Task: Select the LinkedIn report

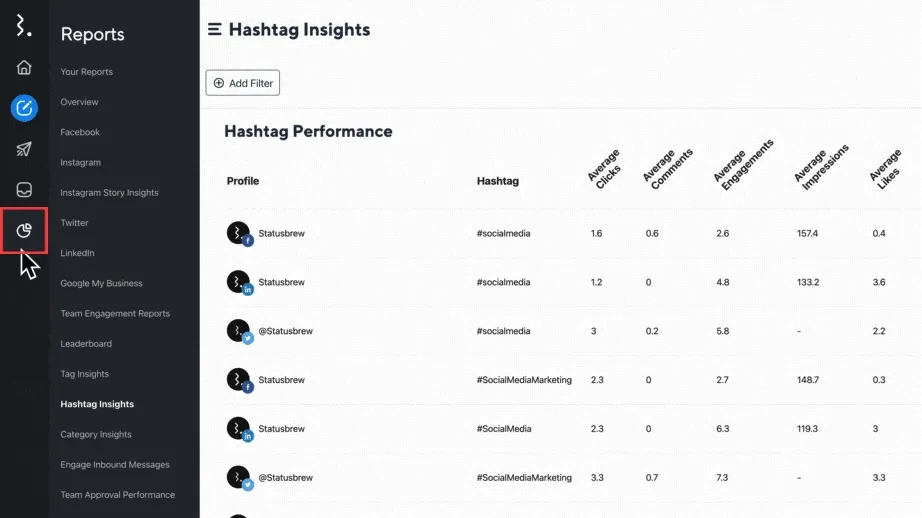Action: coord(77,253)
